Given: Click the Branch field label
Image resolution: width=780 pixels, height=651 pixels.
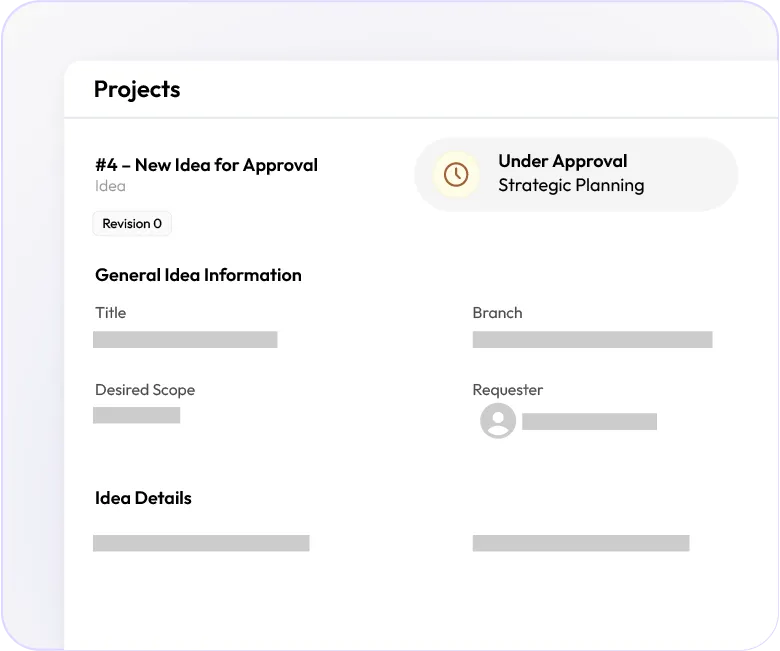Looking at the screenshot, I should coord(497,313).
